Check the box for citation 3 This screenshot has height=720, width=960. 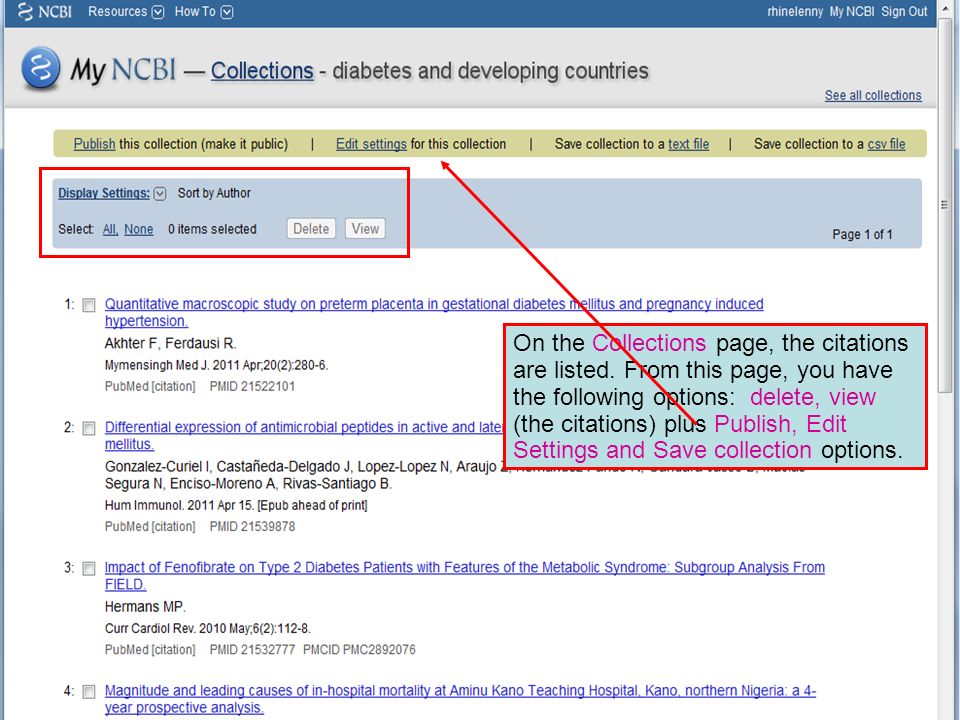pos(89,568)
